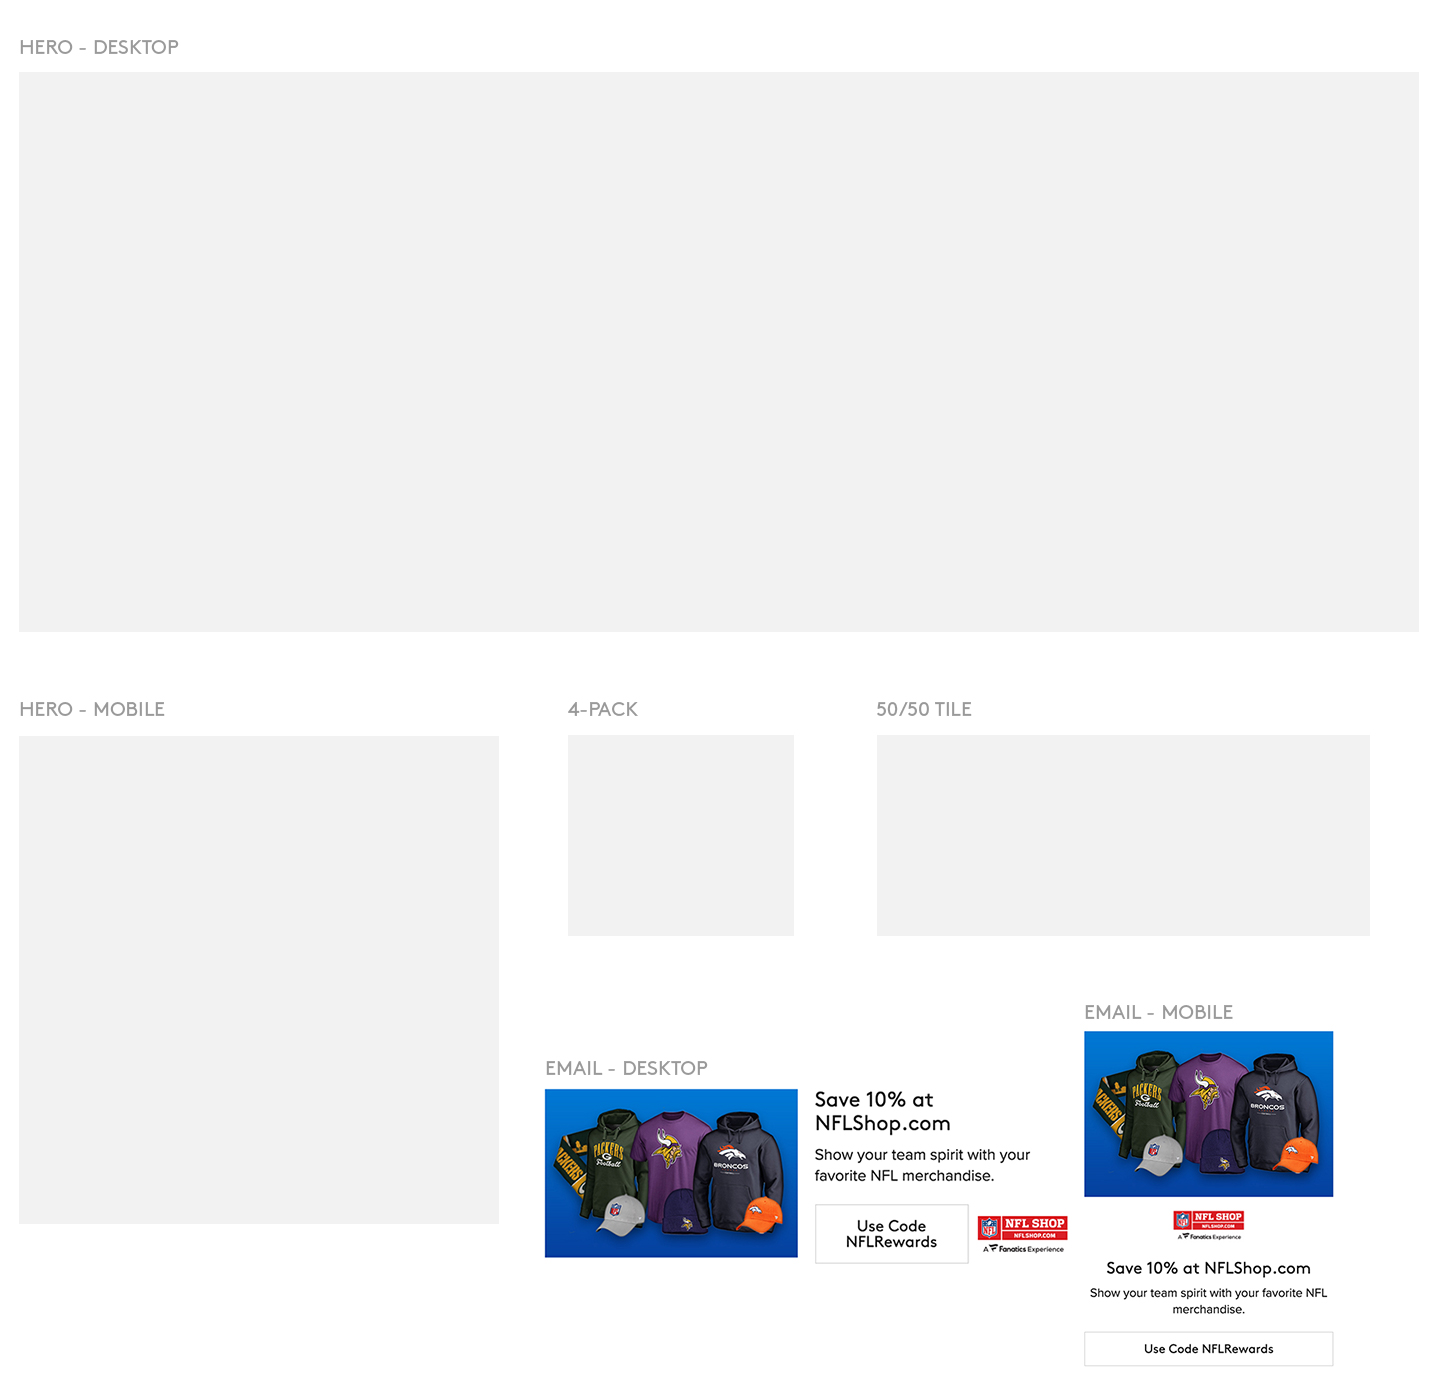The width and height of the screenshot is (1440, 1374).
Task: Select the desktop email merchandise image
Action: pyautogui.click(x=671, y=1173)
